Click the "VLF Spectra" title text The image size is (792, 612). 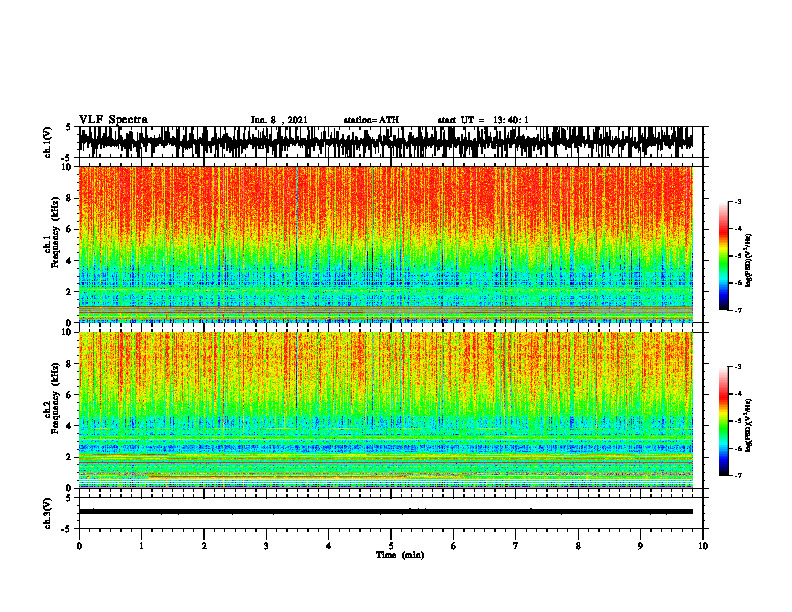click(x=113, y=120)
